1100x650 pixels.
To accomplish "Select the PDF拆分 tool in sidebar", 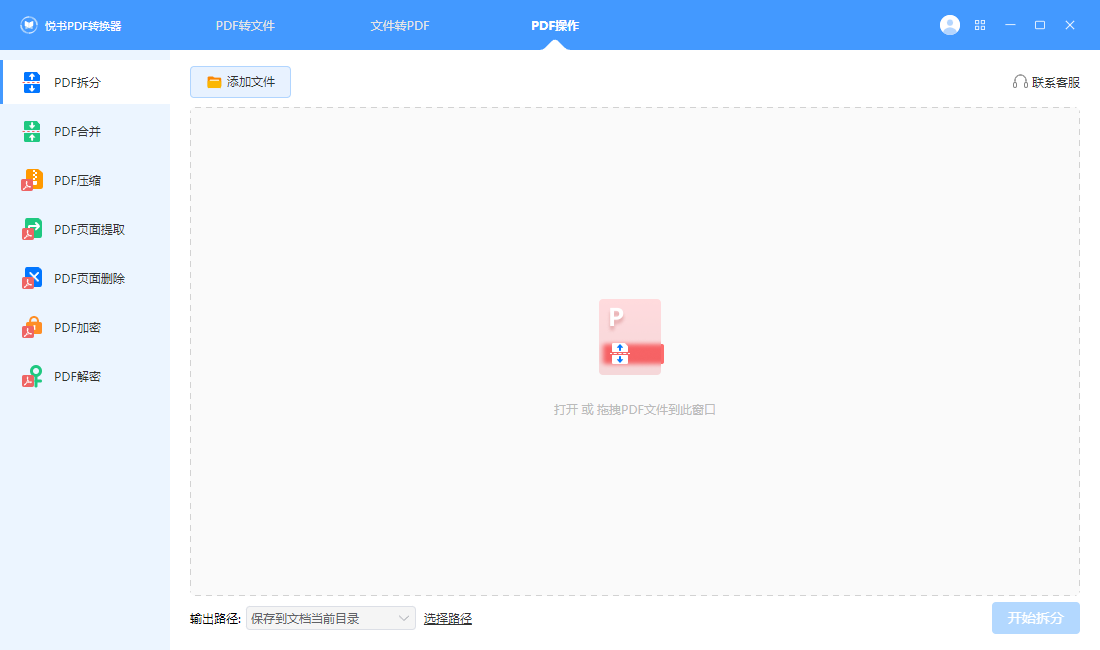I will point(85,82).
